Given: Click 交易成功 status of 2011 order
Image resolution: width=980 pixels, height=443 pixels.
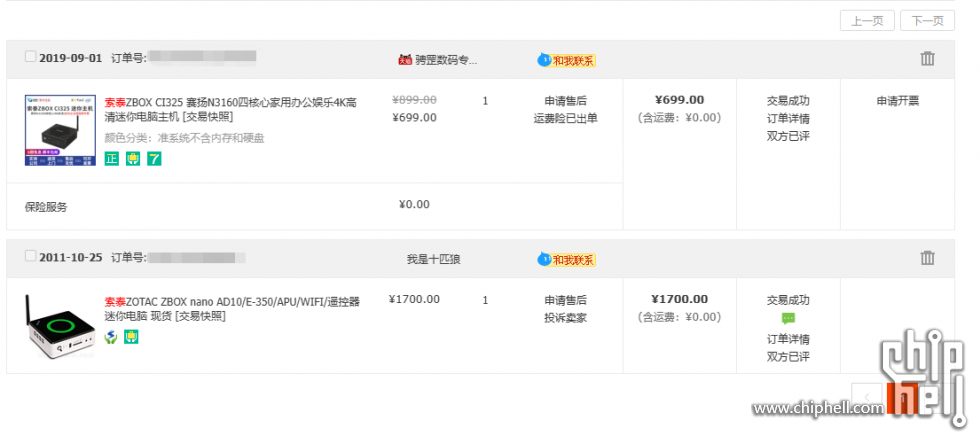Looking at the screenshot, I should (x=788, y=300).
